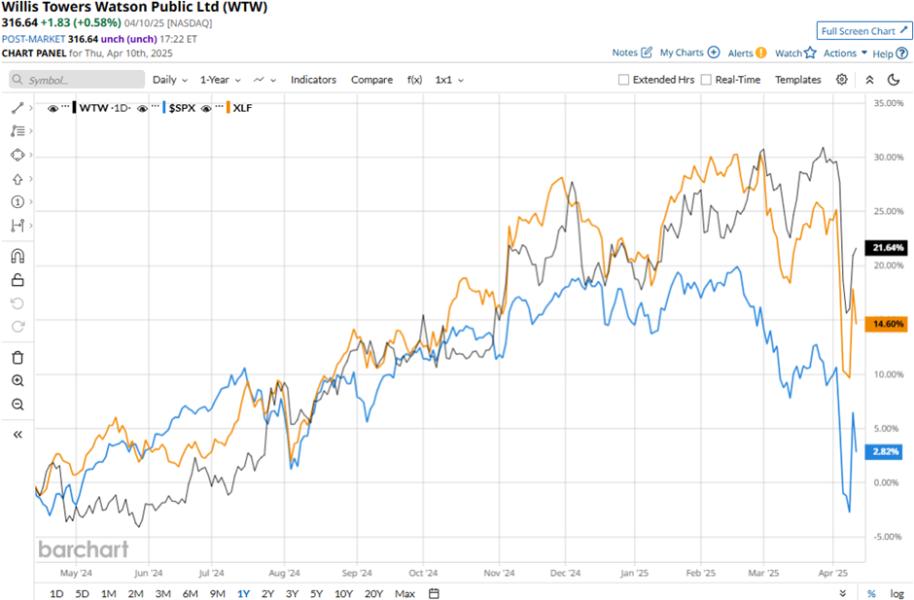Select the 1D range tab
The height and width of the screenshot is (600, 914).
[57, 594]
